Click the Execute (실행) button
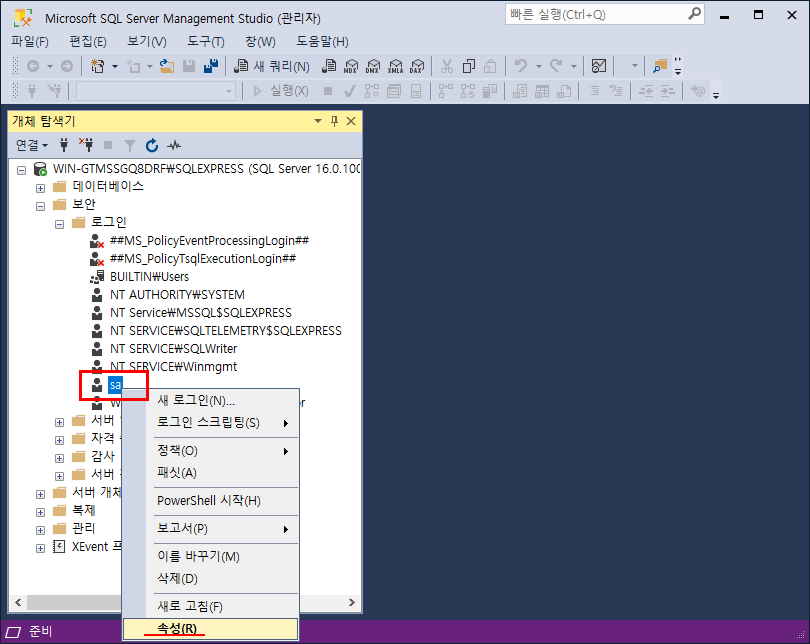 click(281, 91)
